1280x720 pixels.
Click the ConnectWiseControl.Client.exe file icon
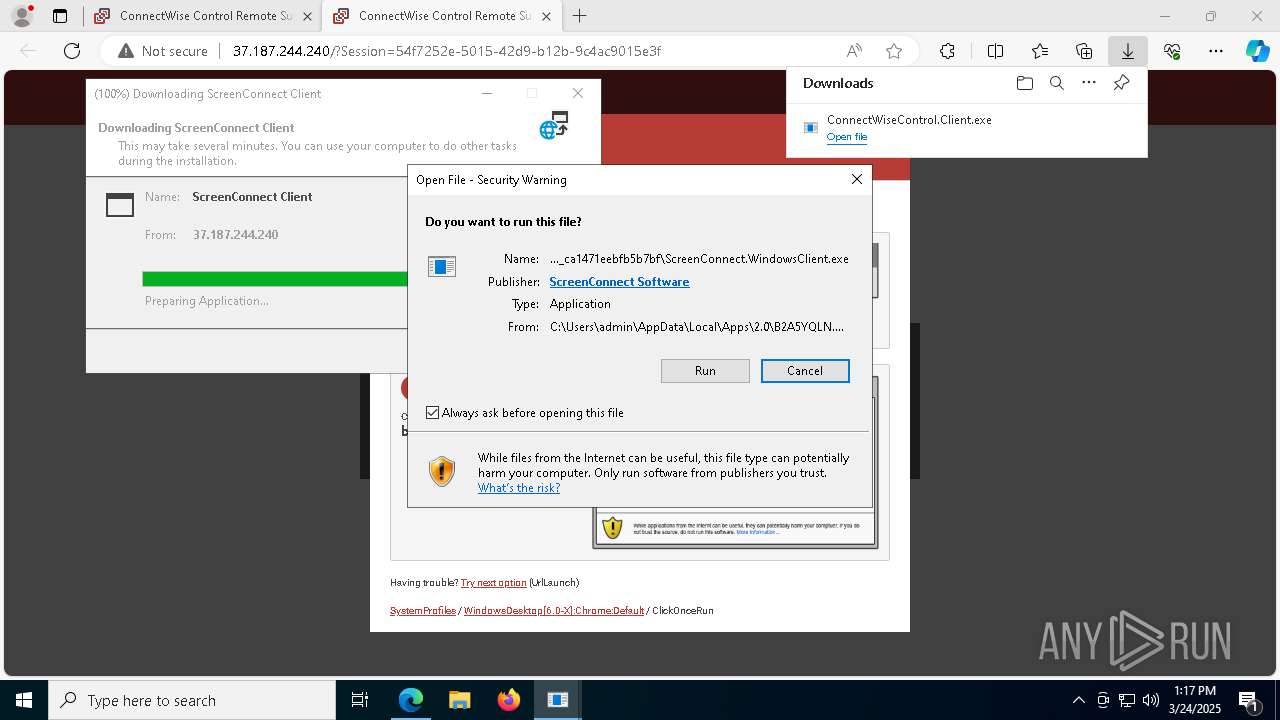tap(812, 128)
